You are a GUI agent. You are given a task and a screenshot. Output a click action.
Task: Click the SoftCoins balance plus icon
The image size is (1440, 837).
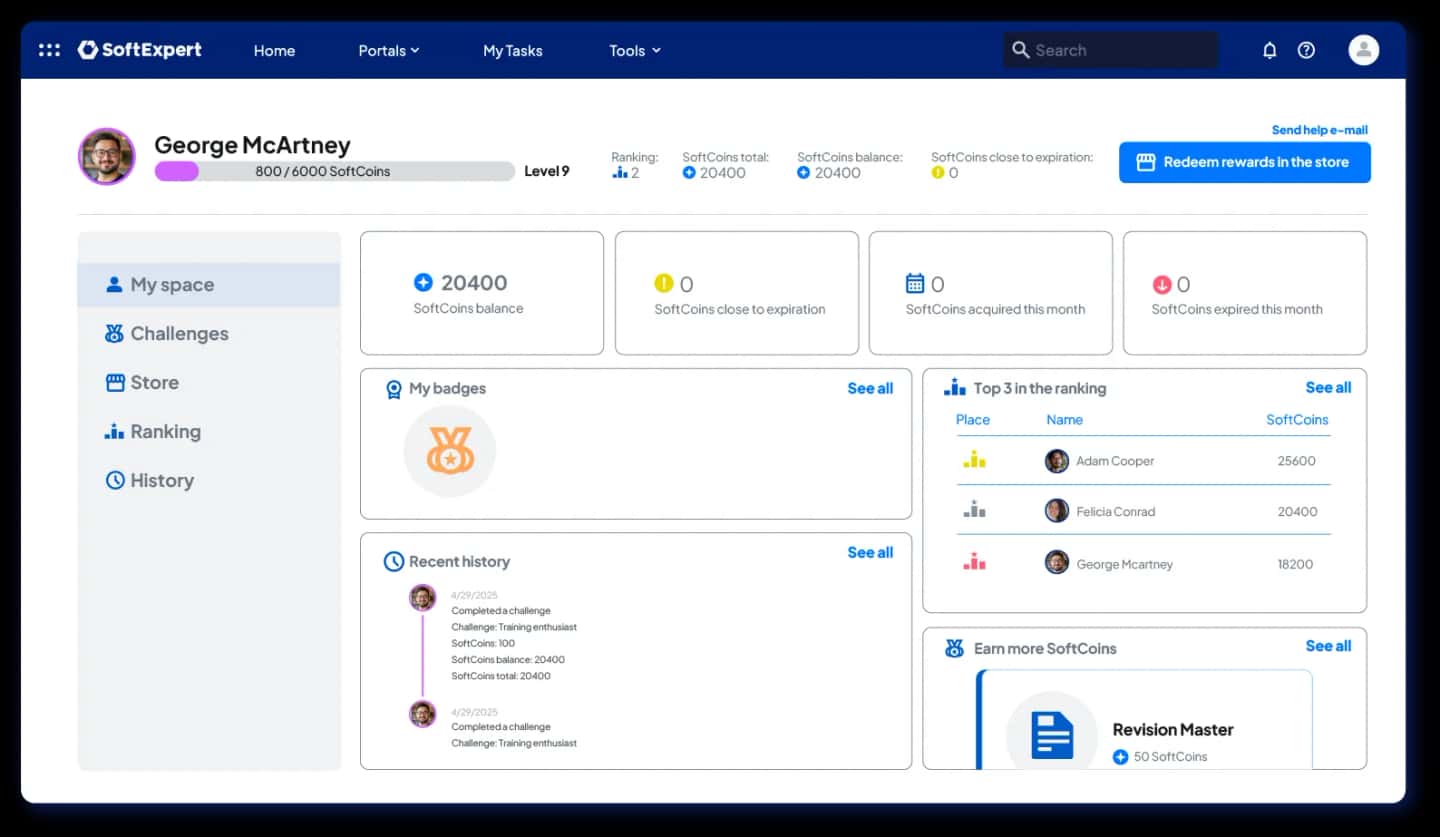pyautogui.click(x=423, y=283)
